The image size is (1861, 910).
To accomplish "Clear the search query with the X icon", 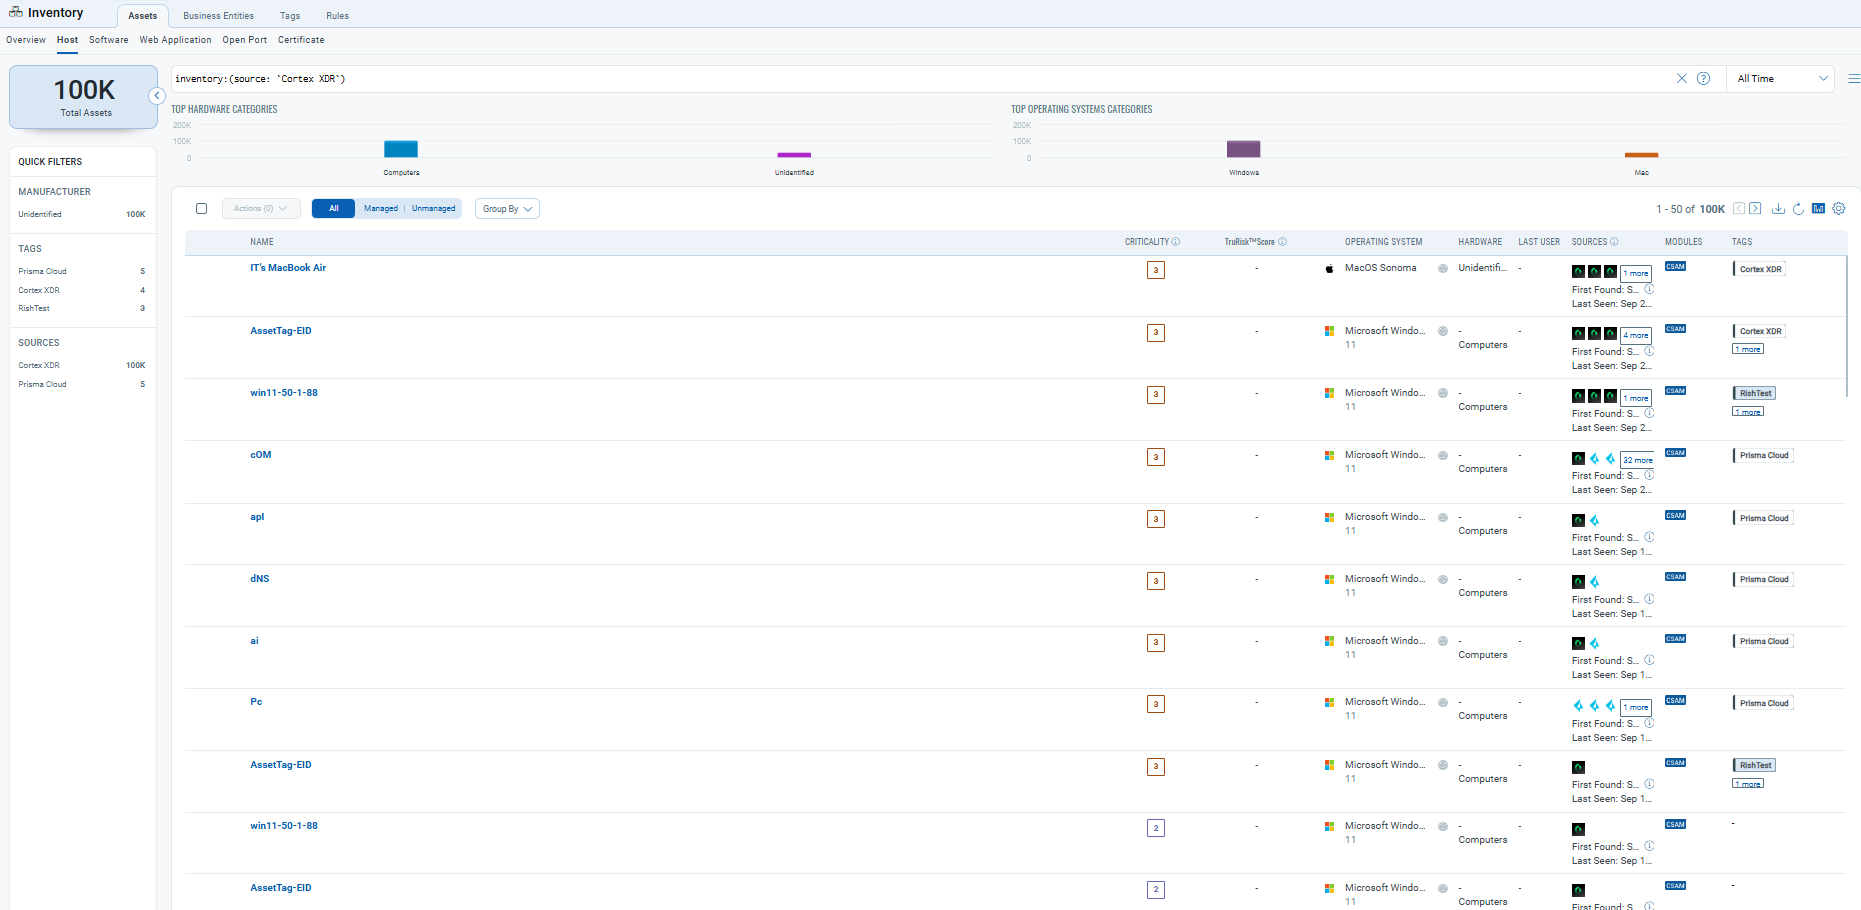I will pyautogui.click(x=1681, y=79).
